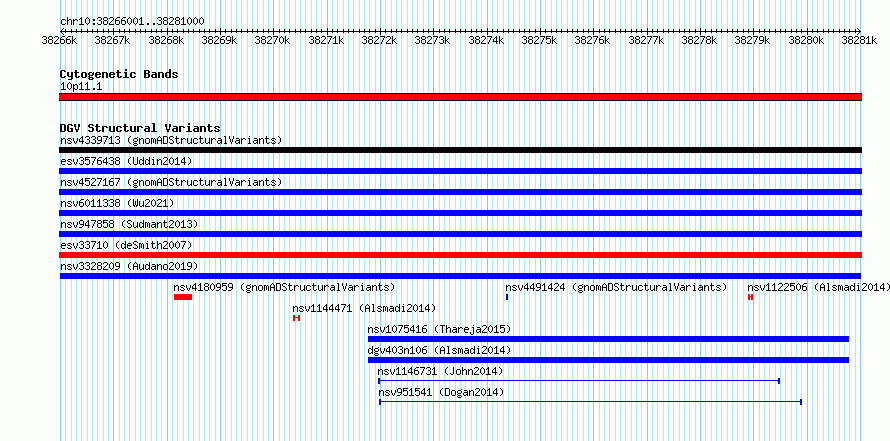The width and height of the screenshot is (890, 441).
Task: Click the red nsv1122506 variant marker
Action: coord(750,297)
